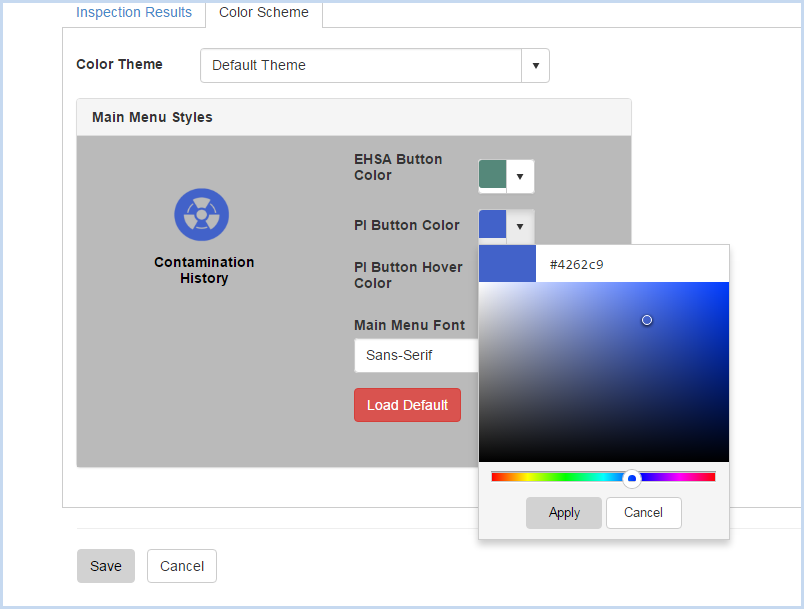Click the saturation picker handle circle

point(647,320)
